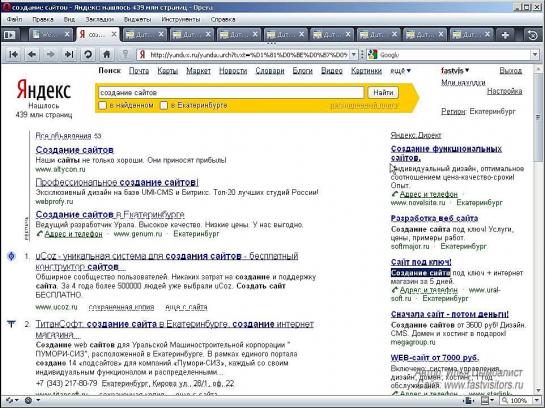Switch to the Yandex 'соз...' tab
The image size is (545, 408).
pyautogui.click(x=95, y=34)
